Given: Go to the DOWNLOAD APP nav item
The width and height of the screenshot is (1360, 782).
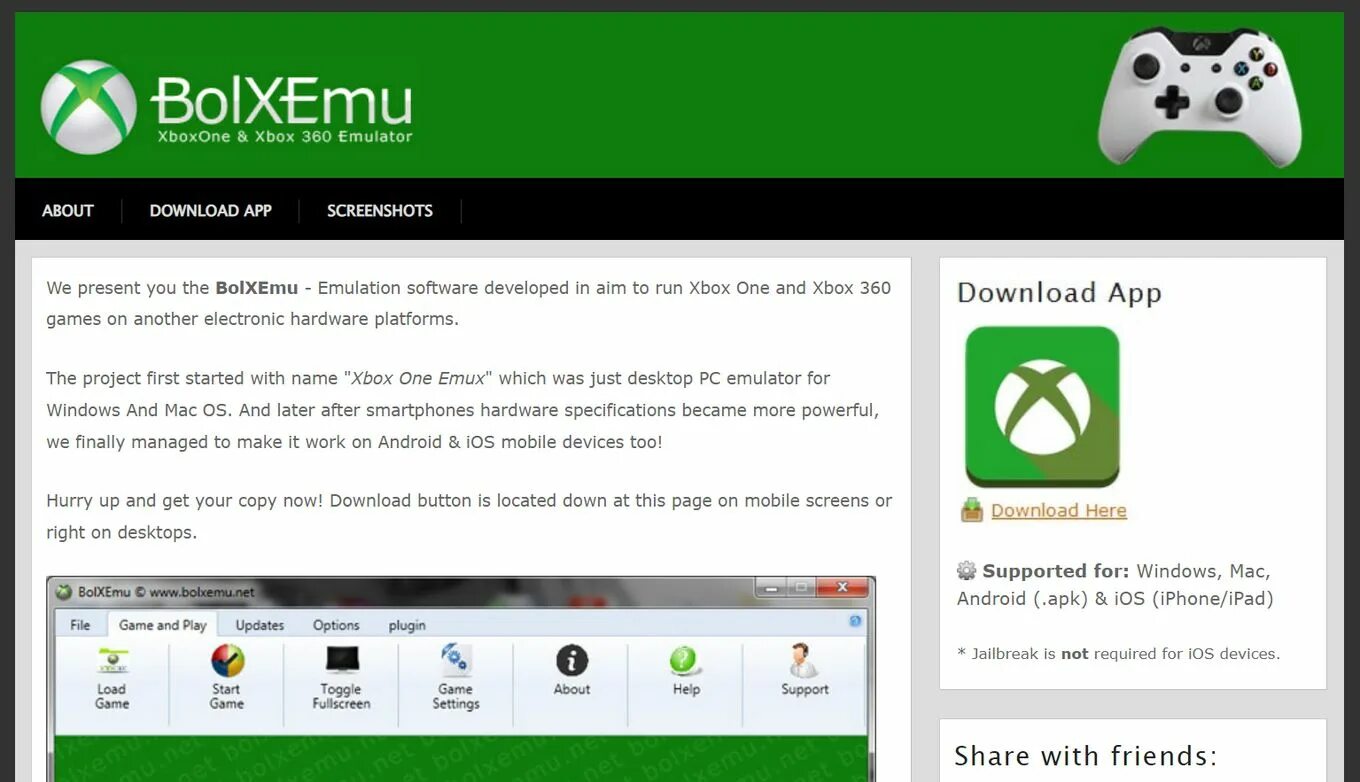Looking at the screenshot, I should (x=211, y=210).
